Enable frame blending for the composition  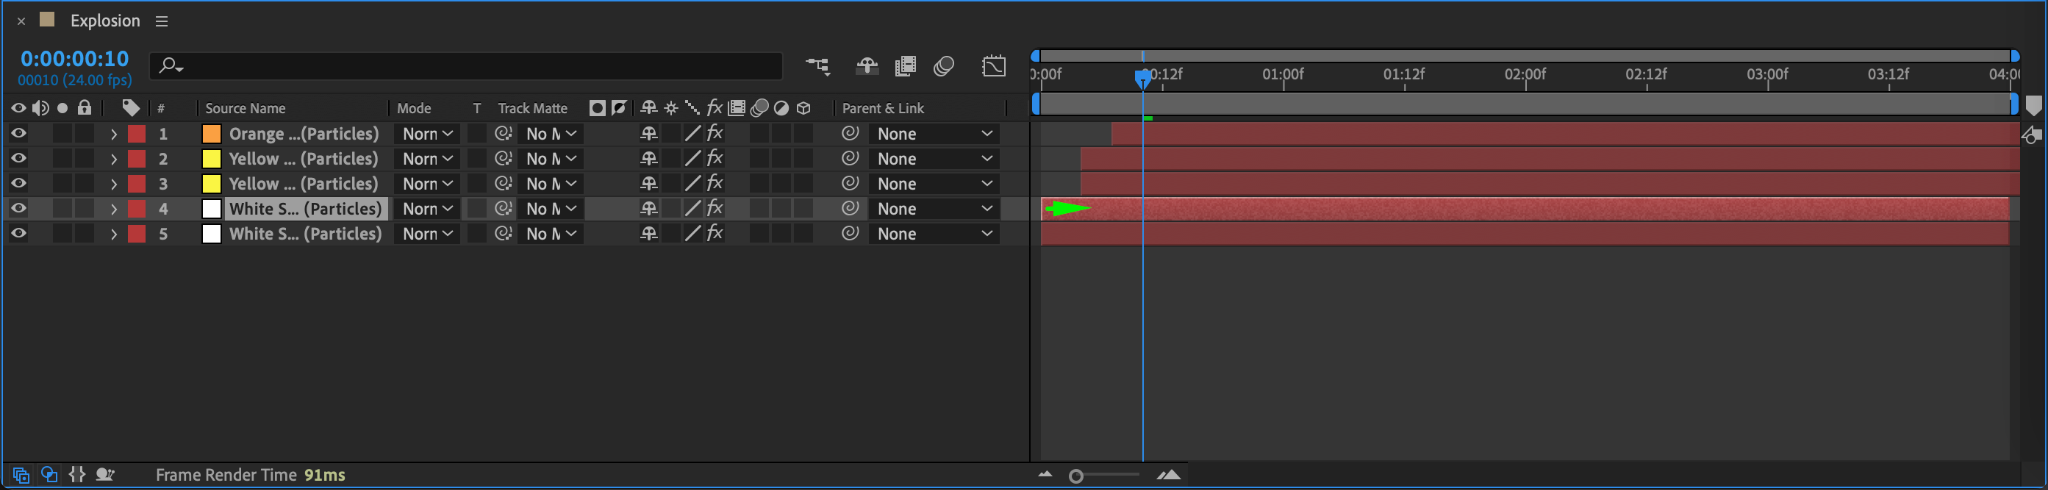(905, 66)
